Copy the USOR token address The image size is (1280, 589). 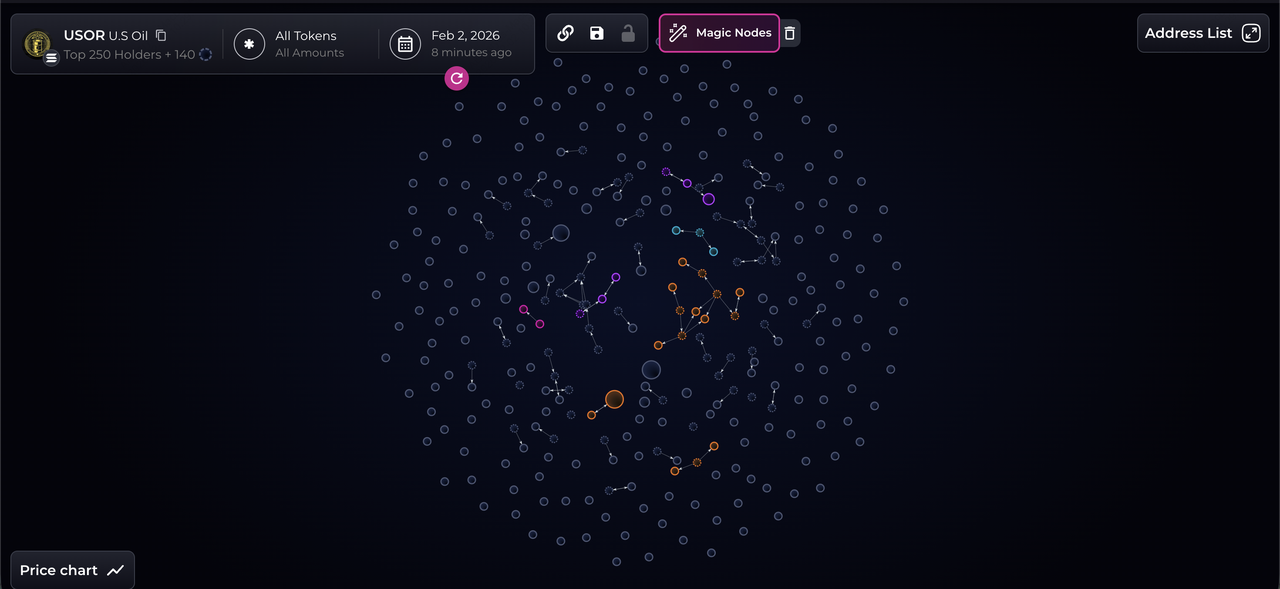pyautogui.click(x=161, y=35)
